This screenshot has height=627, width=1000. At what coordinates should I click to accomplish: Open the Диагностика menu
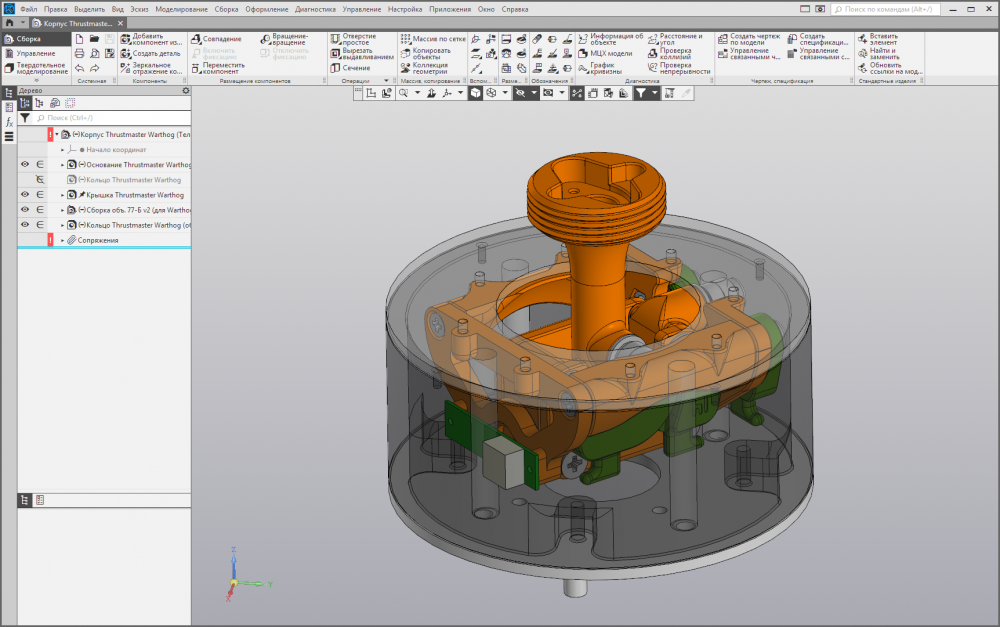315,8
